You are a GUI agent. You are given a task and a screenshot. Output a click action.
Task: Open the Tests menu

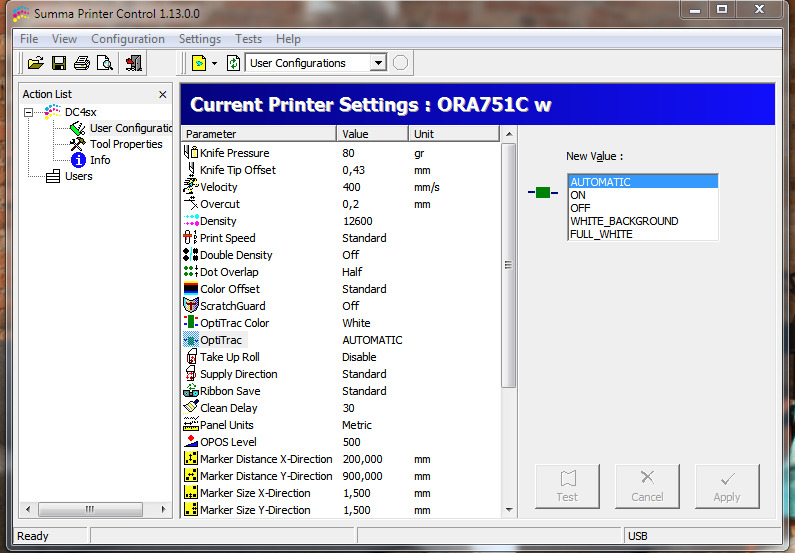[x=248, y=39]
